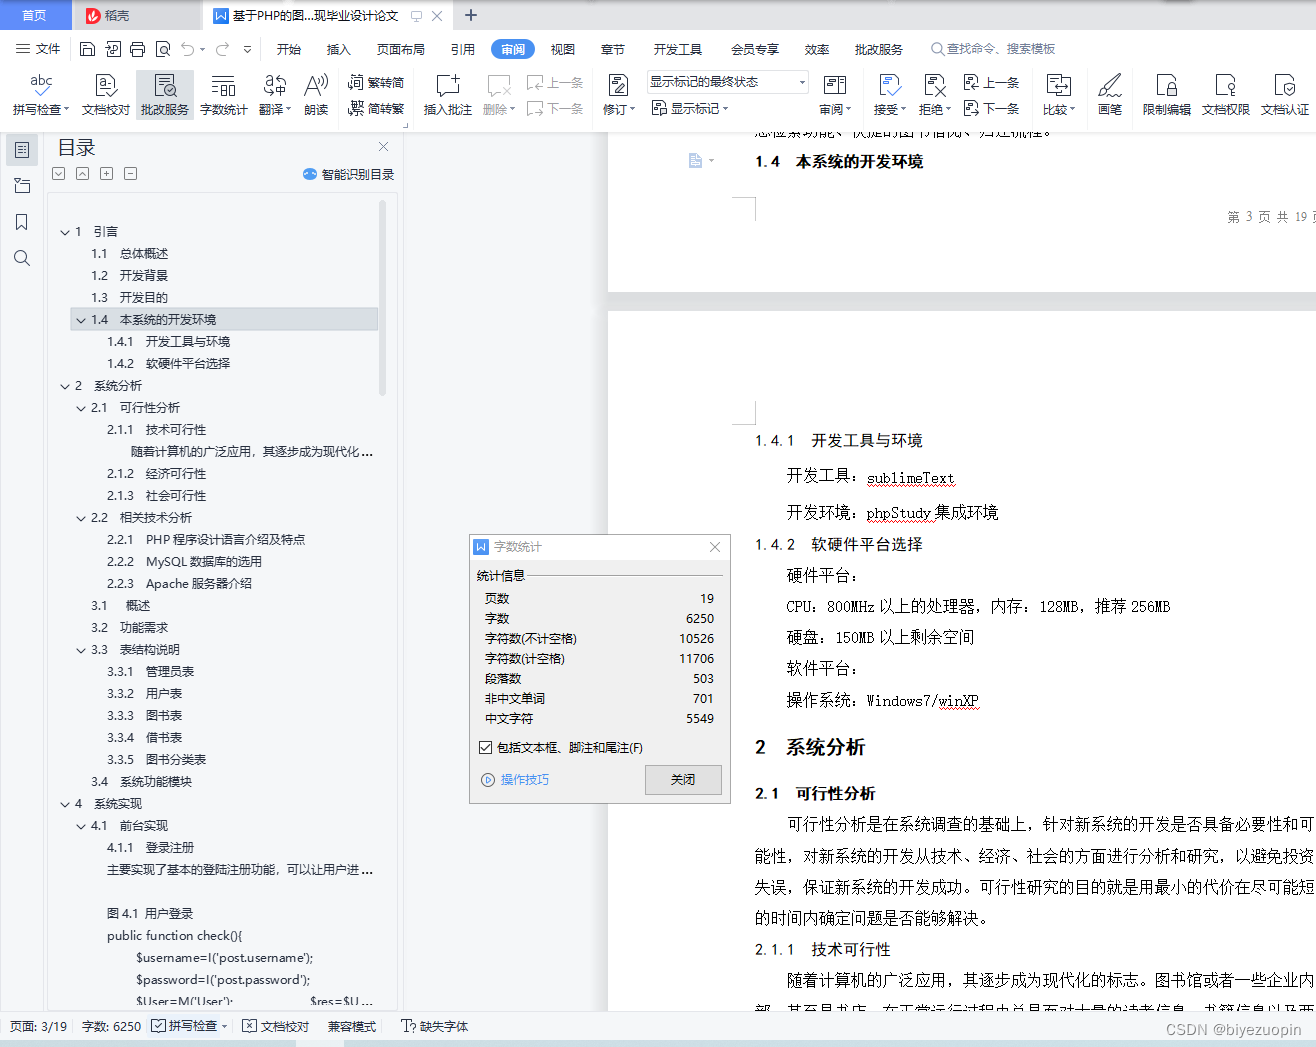The height and width of the screenshot is (1047, 1316).
Task: Switch to the 视图 ribbon tab
Action: [563, 49]
